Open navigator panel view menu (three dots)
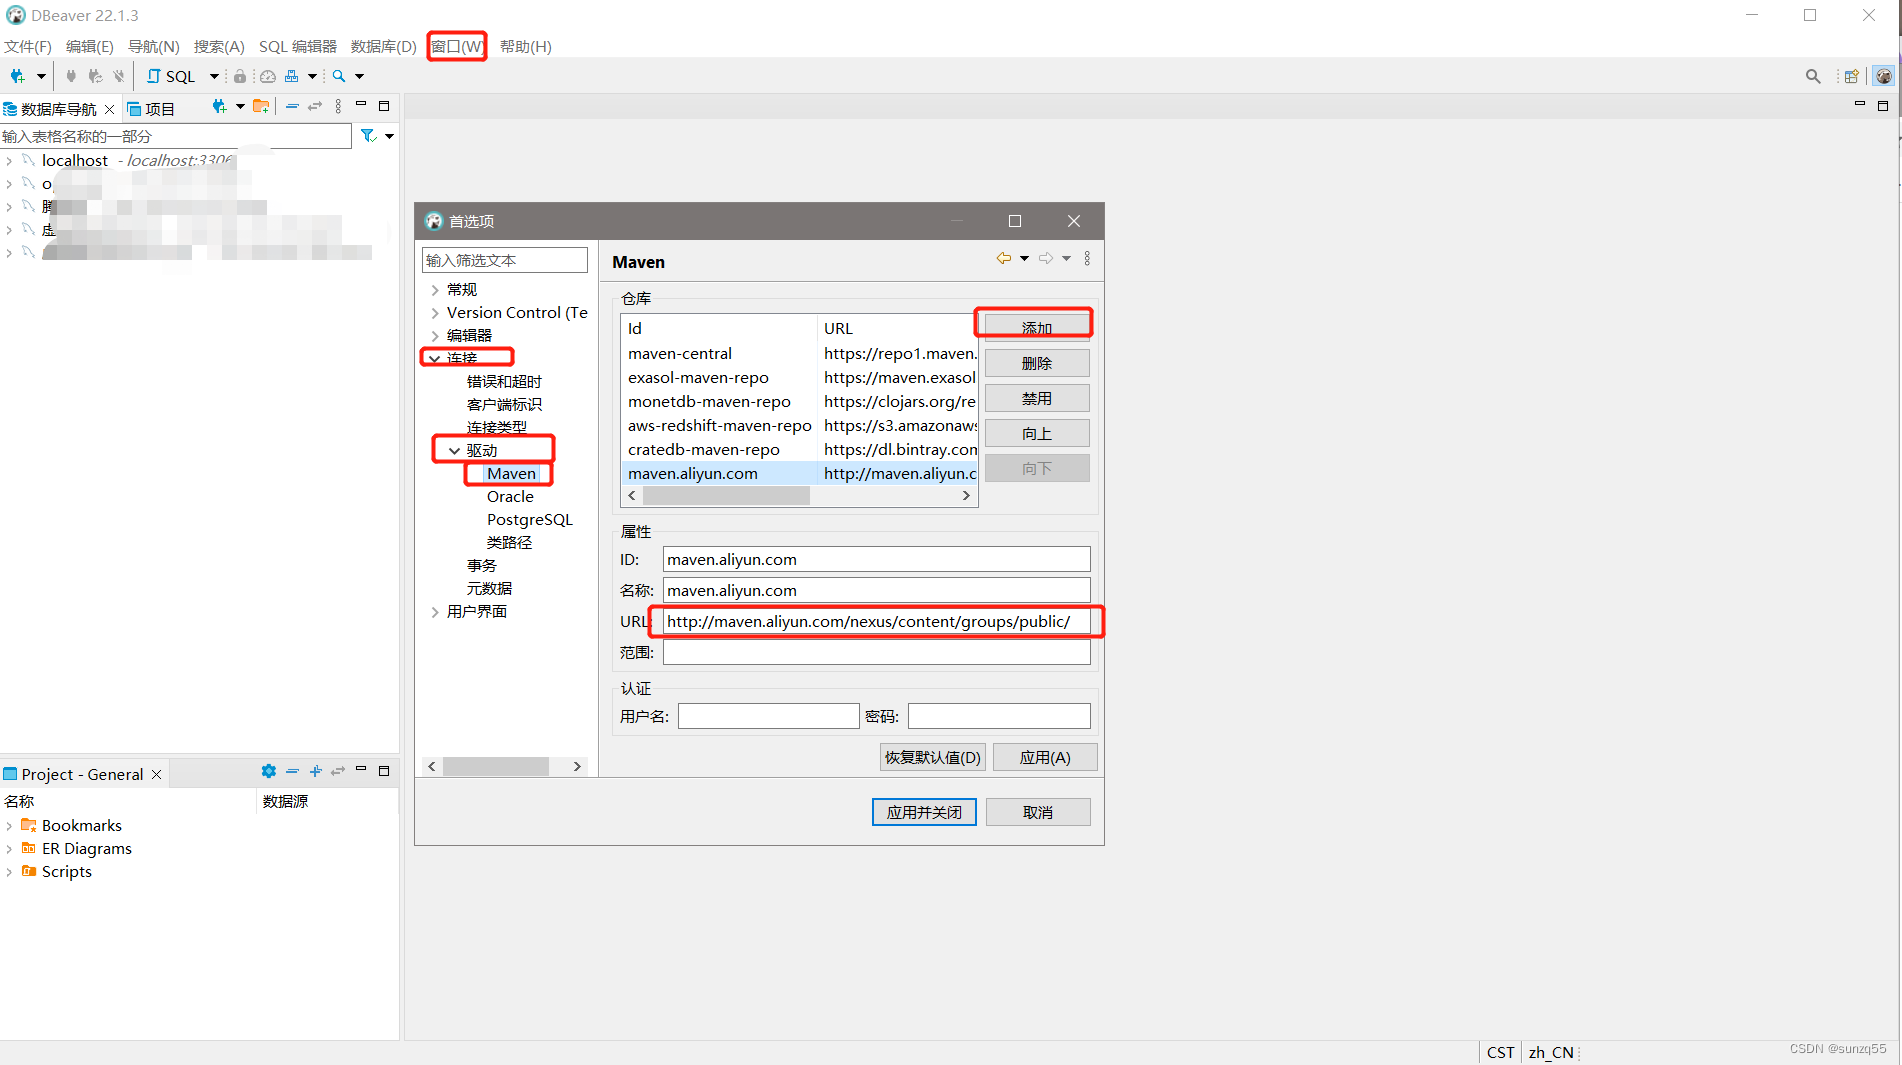This screenshot has width=1902, height=1065. click(338, 106)
